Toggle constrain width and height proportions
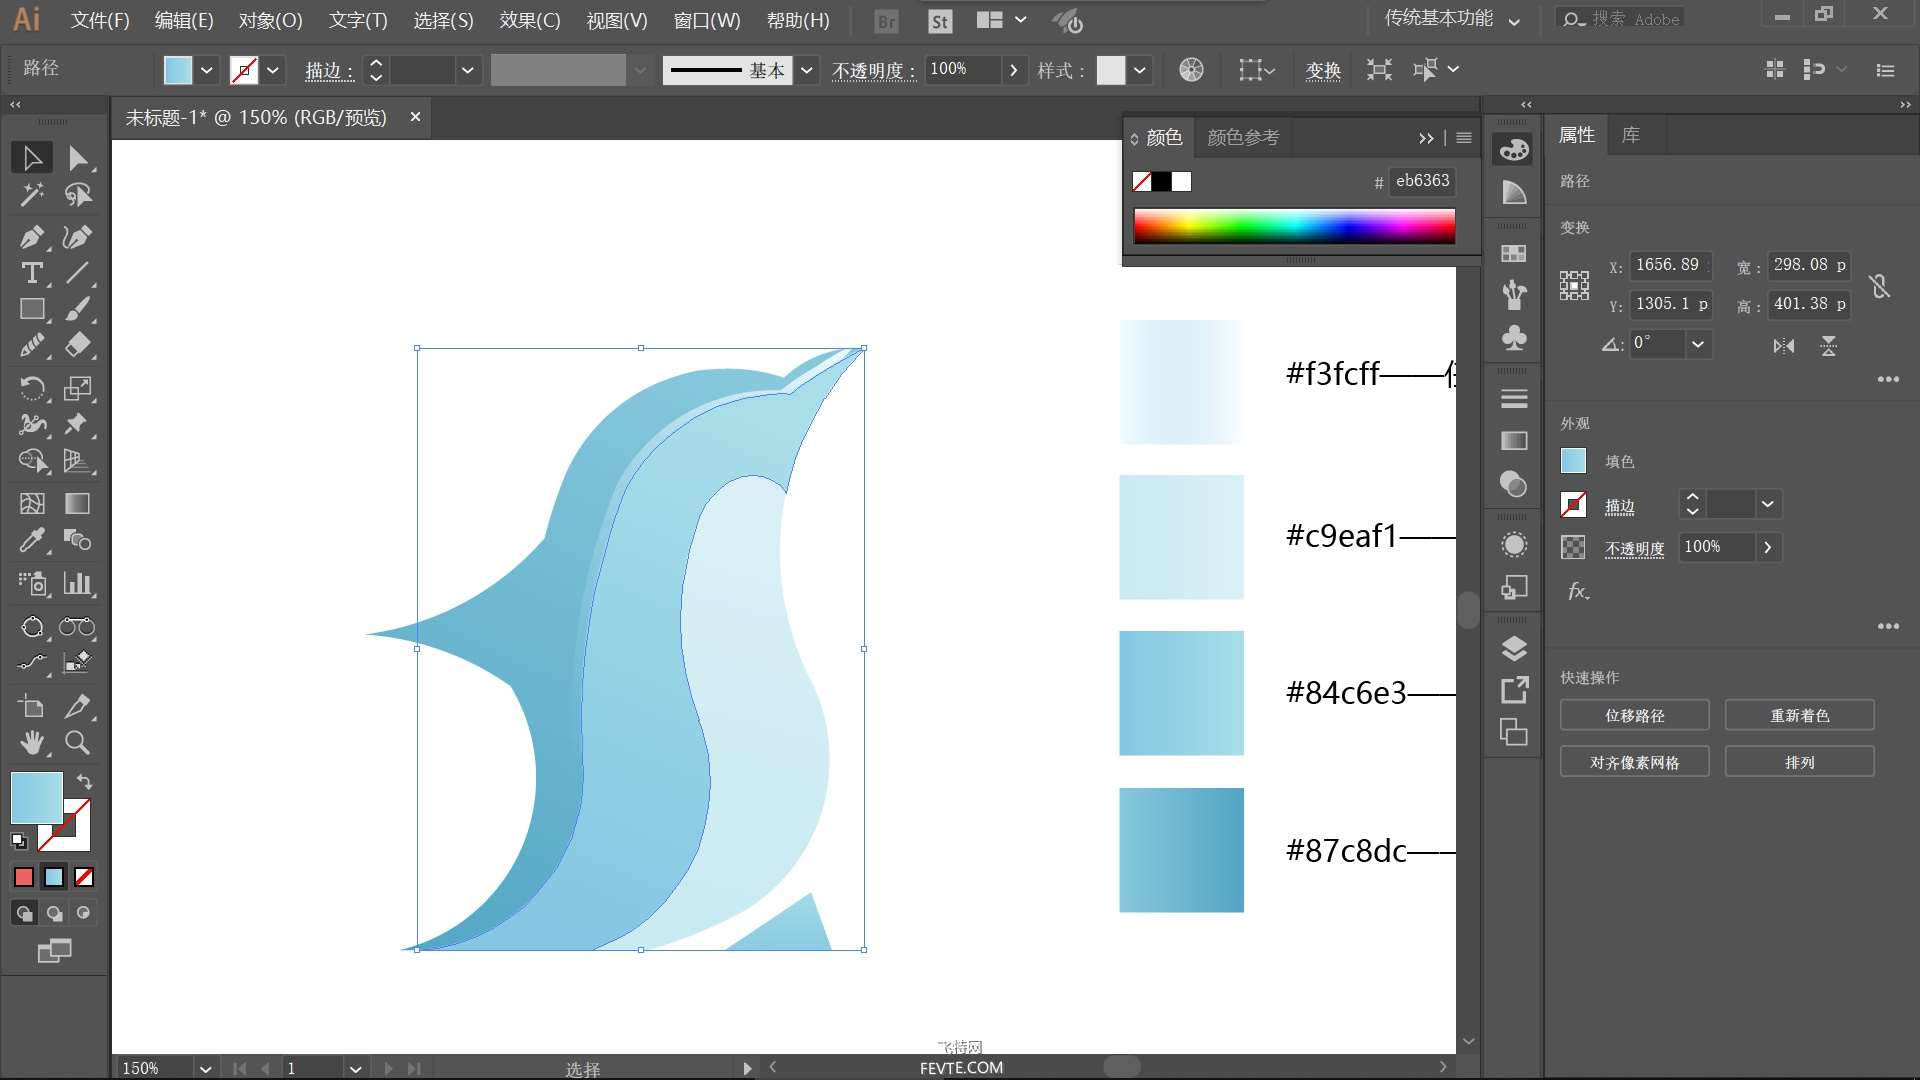The width and height of the screenshot is (1920, 1080). click(1880, 286)
